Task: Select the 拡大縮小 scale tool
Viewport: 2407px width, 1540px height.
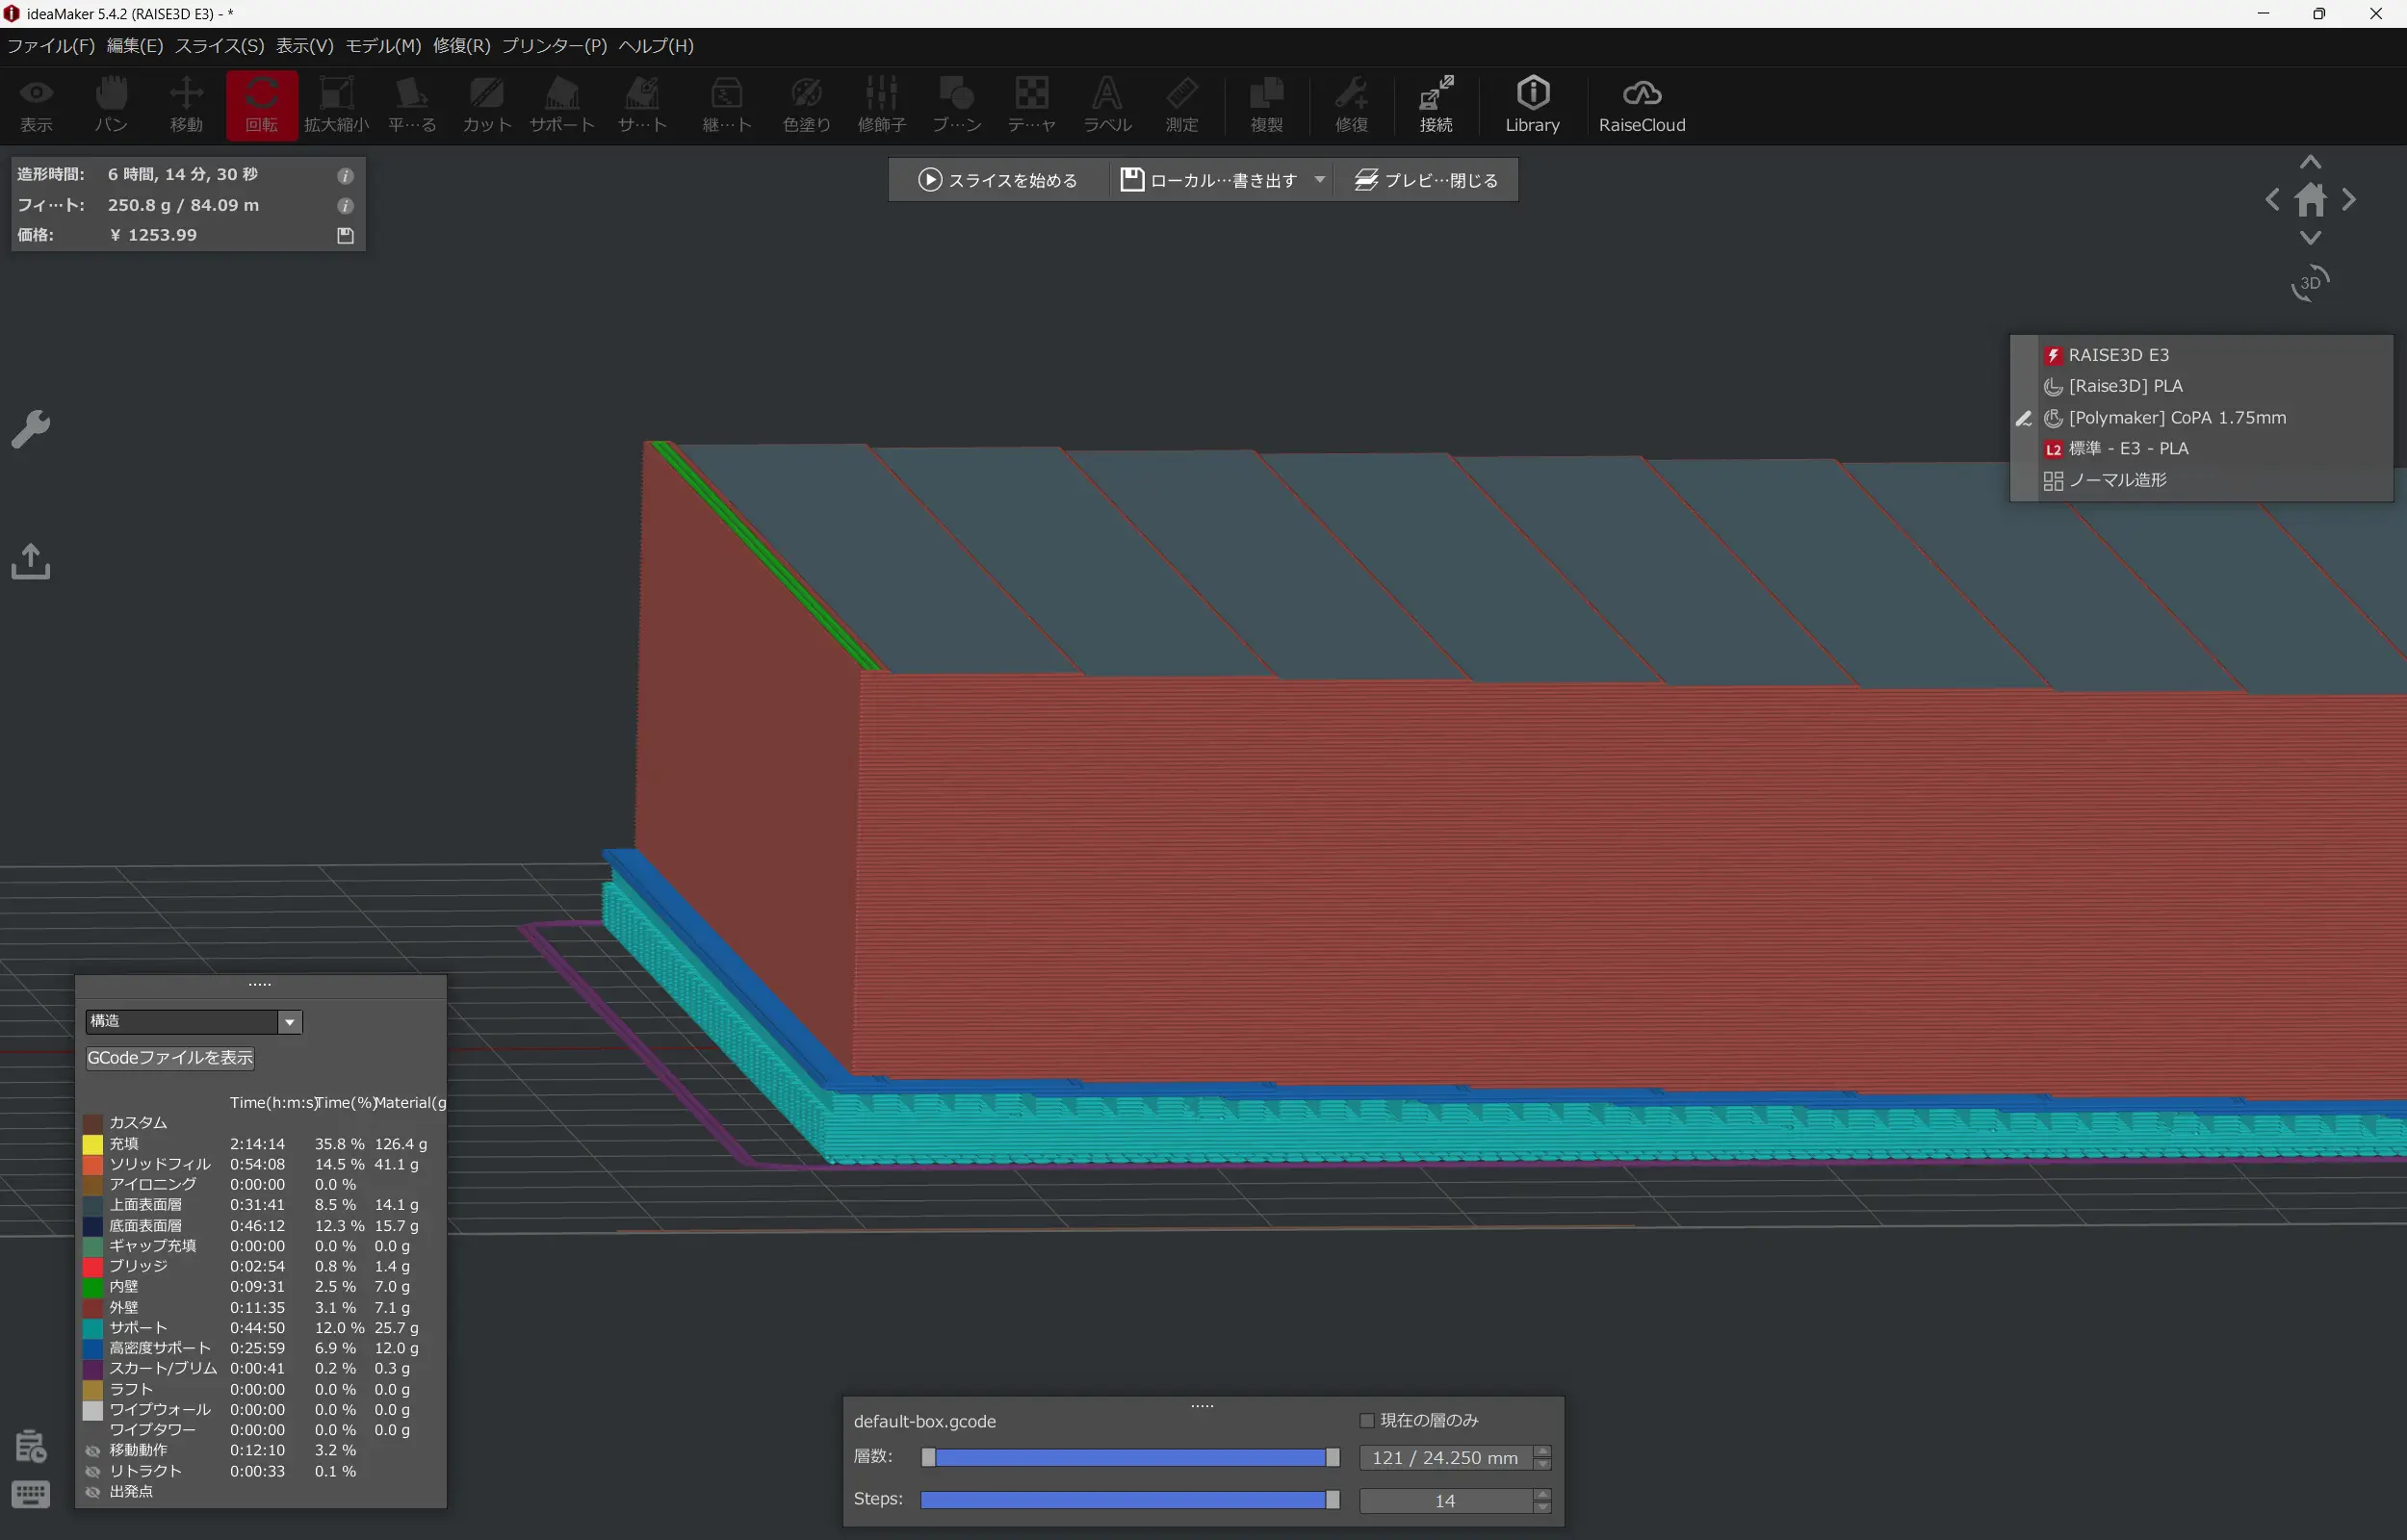Action: pyautogui.click(x=336, y=105)
